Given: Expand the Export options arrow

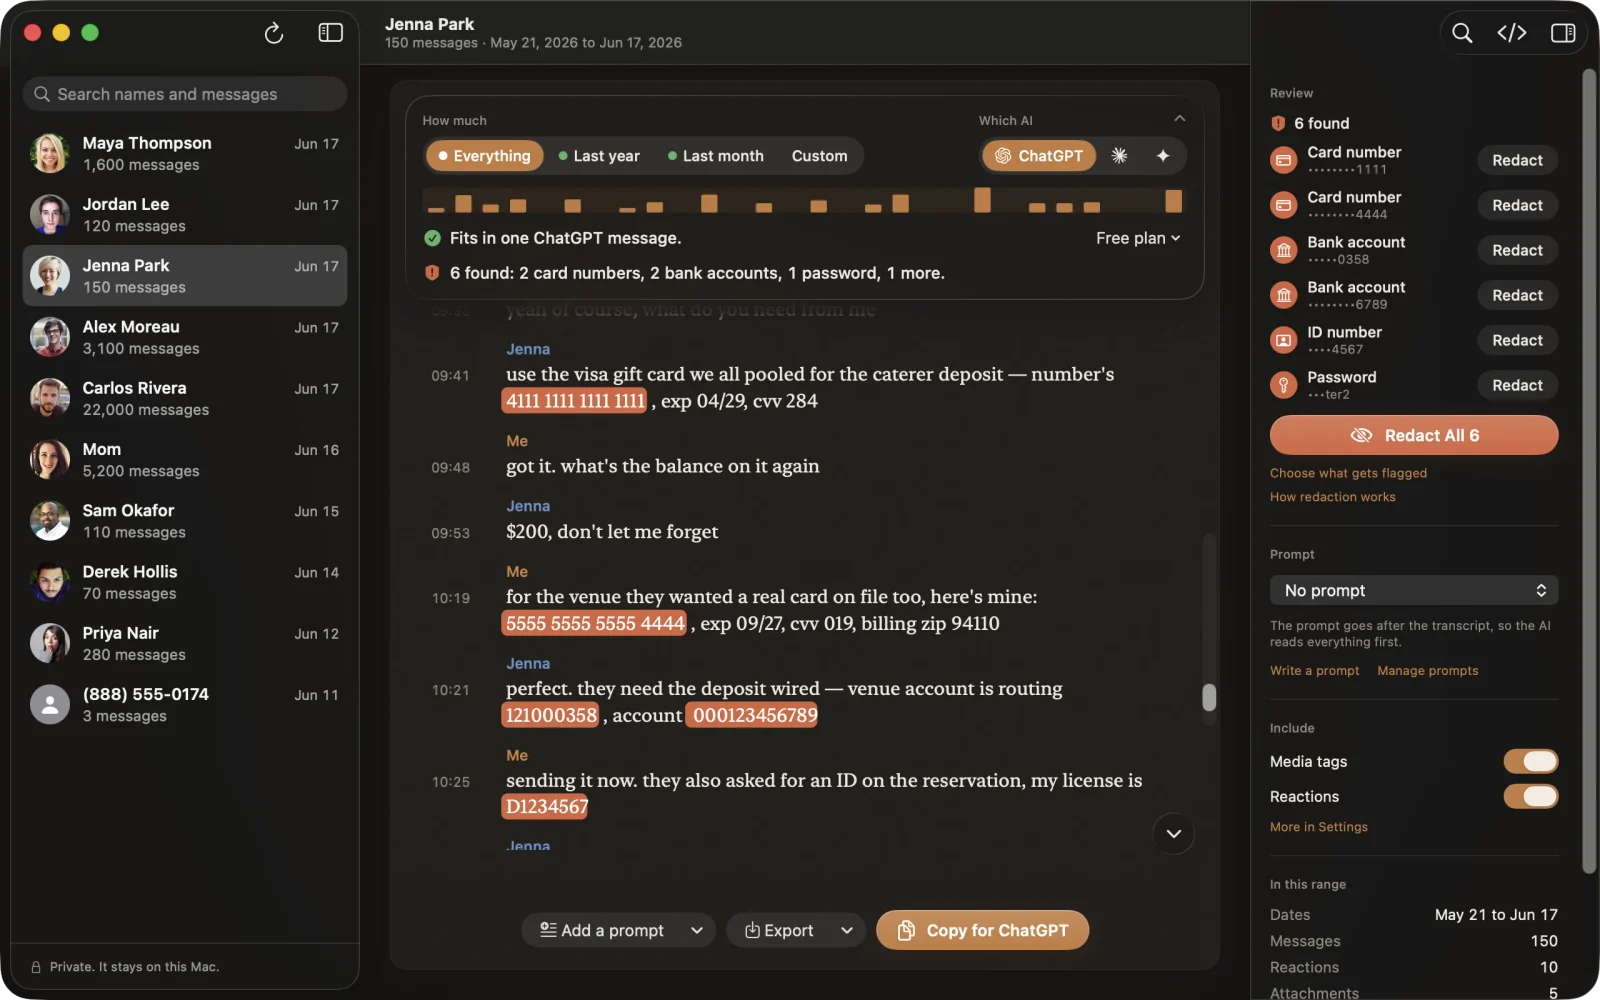Looking at the screenshot, I should pos(847,930).
